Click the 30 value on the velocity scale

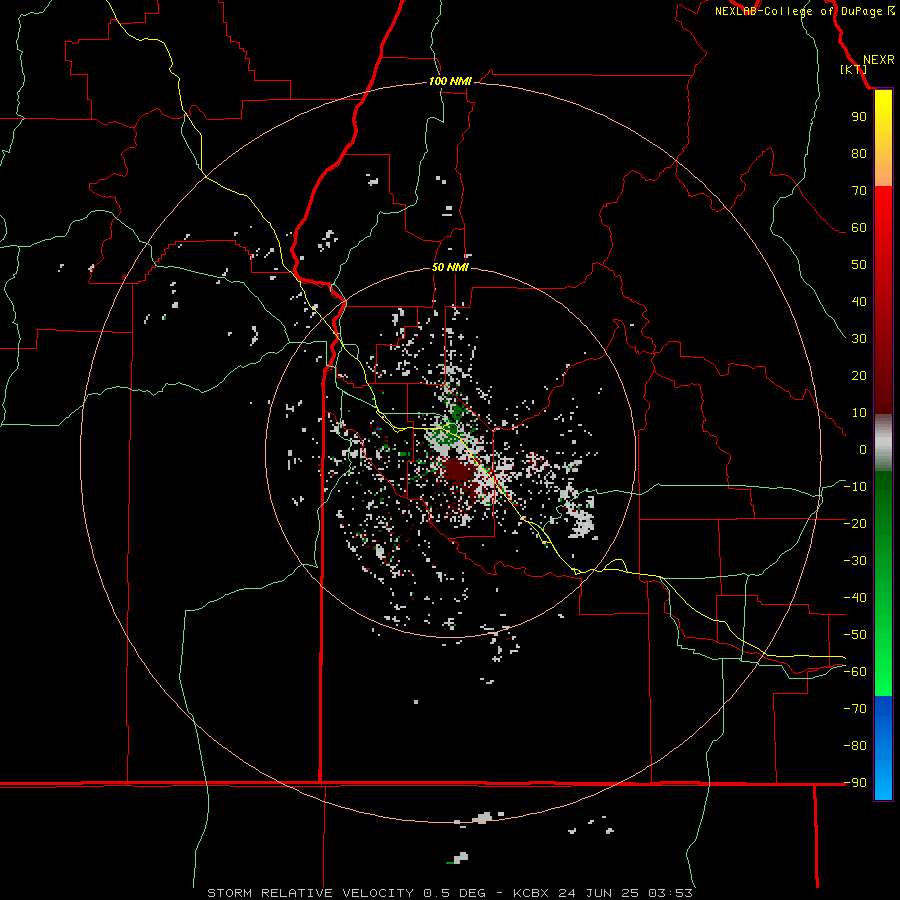[859, 339]
